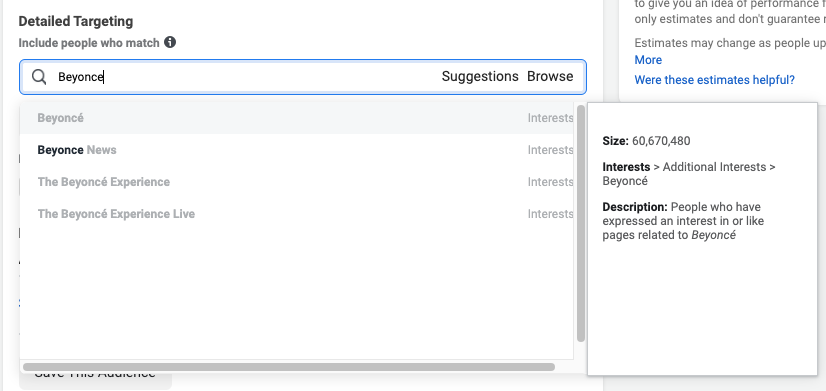Select the Beyoncé interest option
Viewport: 826px width, 391px height.
pos(297,118)
